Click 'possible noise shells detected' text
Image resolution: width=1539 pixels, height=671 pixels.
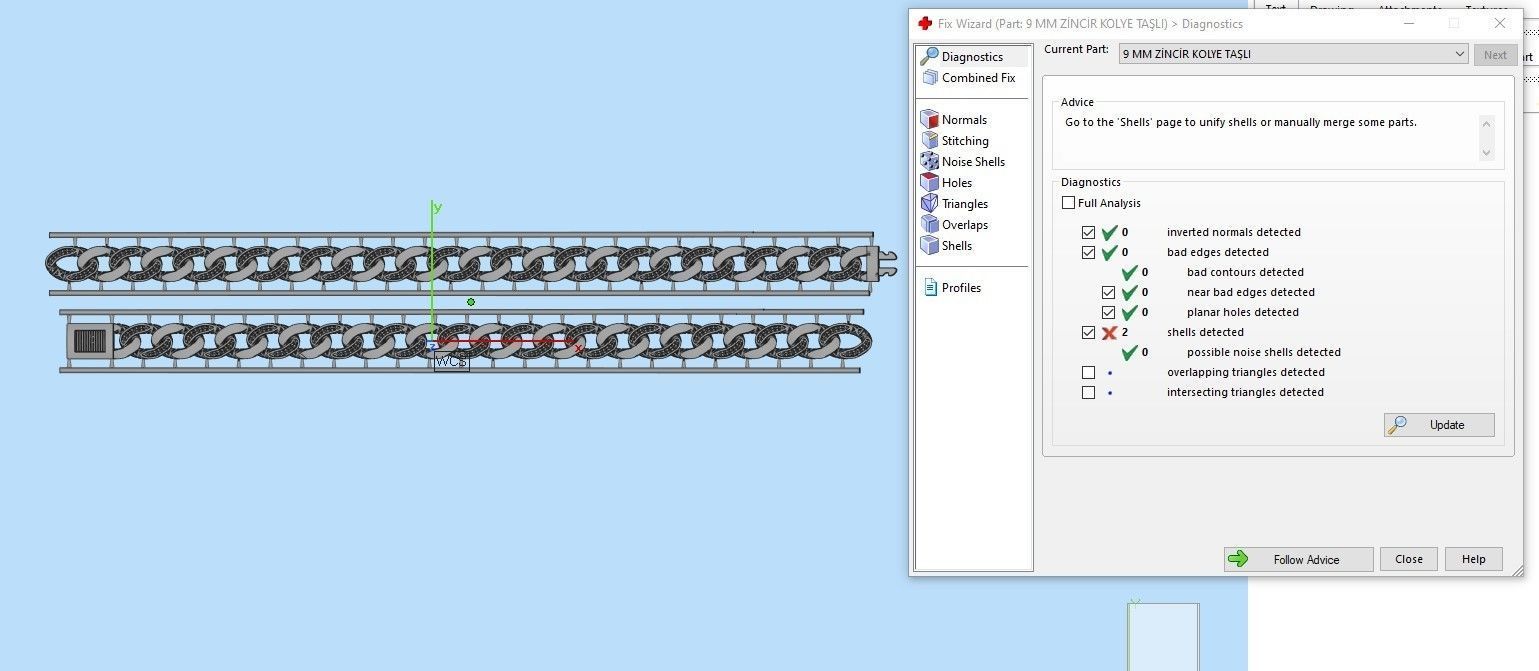(x=1264, y=352)
